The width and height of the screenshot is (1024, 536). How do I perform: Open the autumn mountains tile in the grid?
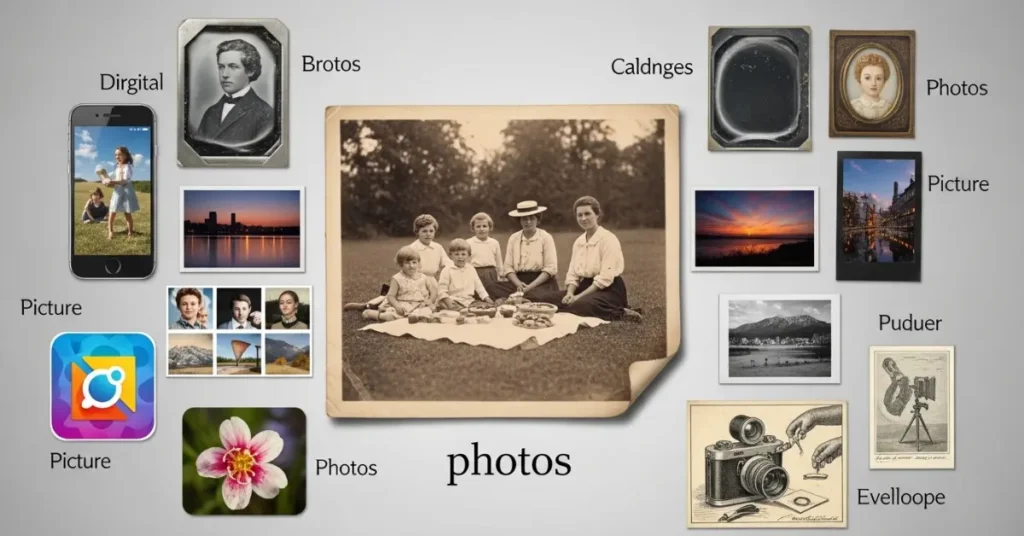tap(287, 353)
